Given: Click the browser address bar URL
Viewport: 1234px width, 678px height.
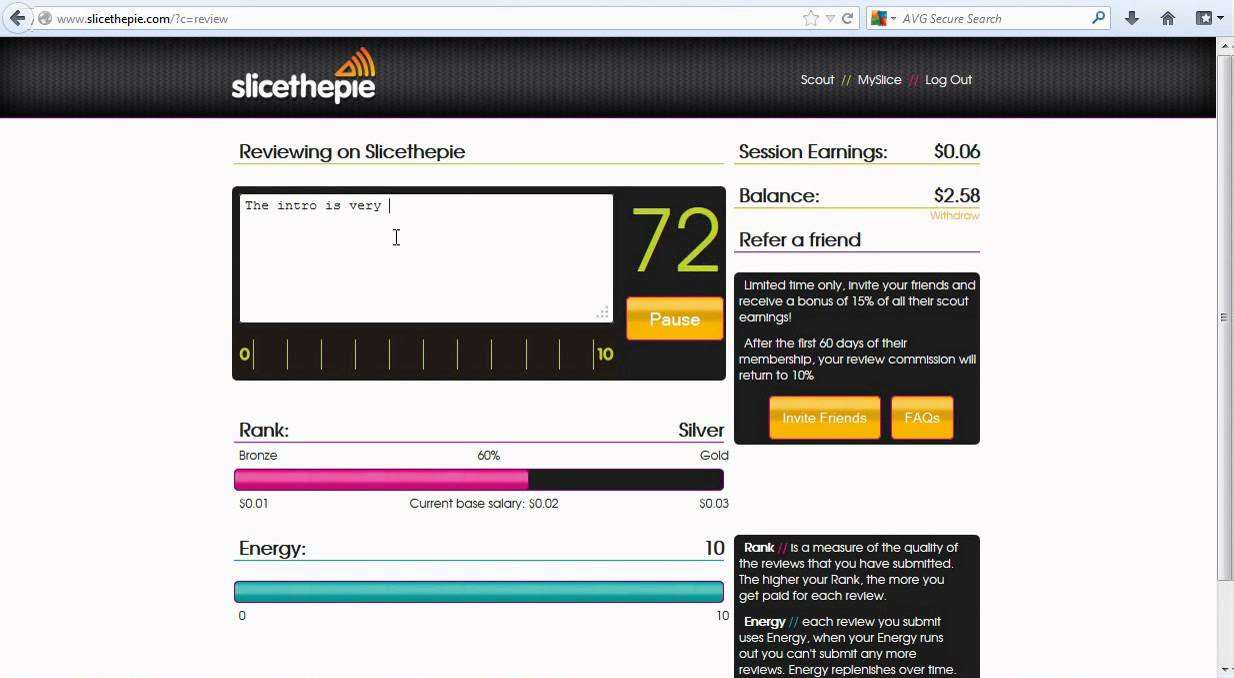Looking at the screenshot, I should (145, 19).
